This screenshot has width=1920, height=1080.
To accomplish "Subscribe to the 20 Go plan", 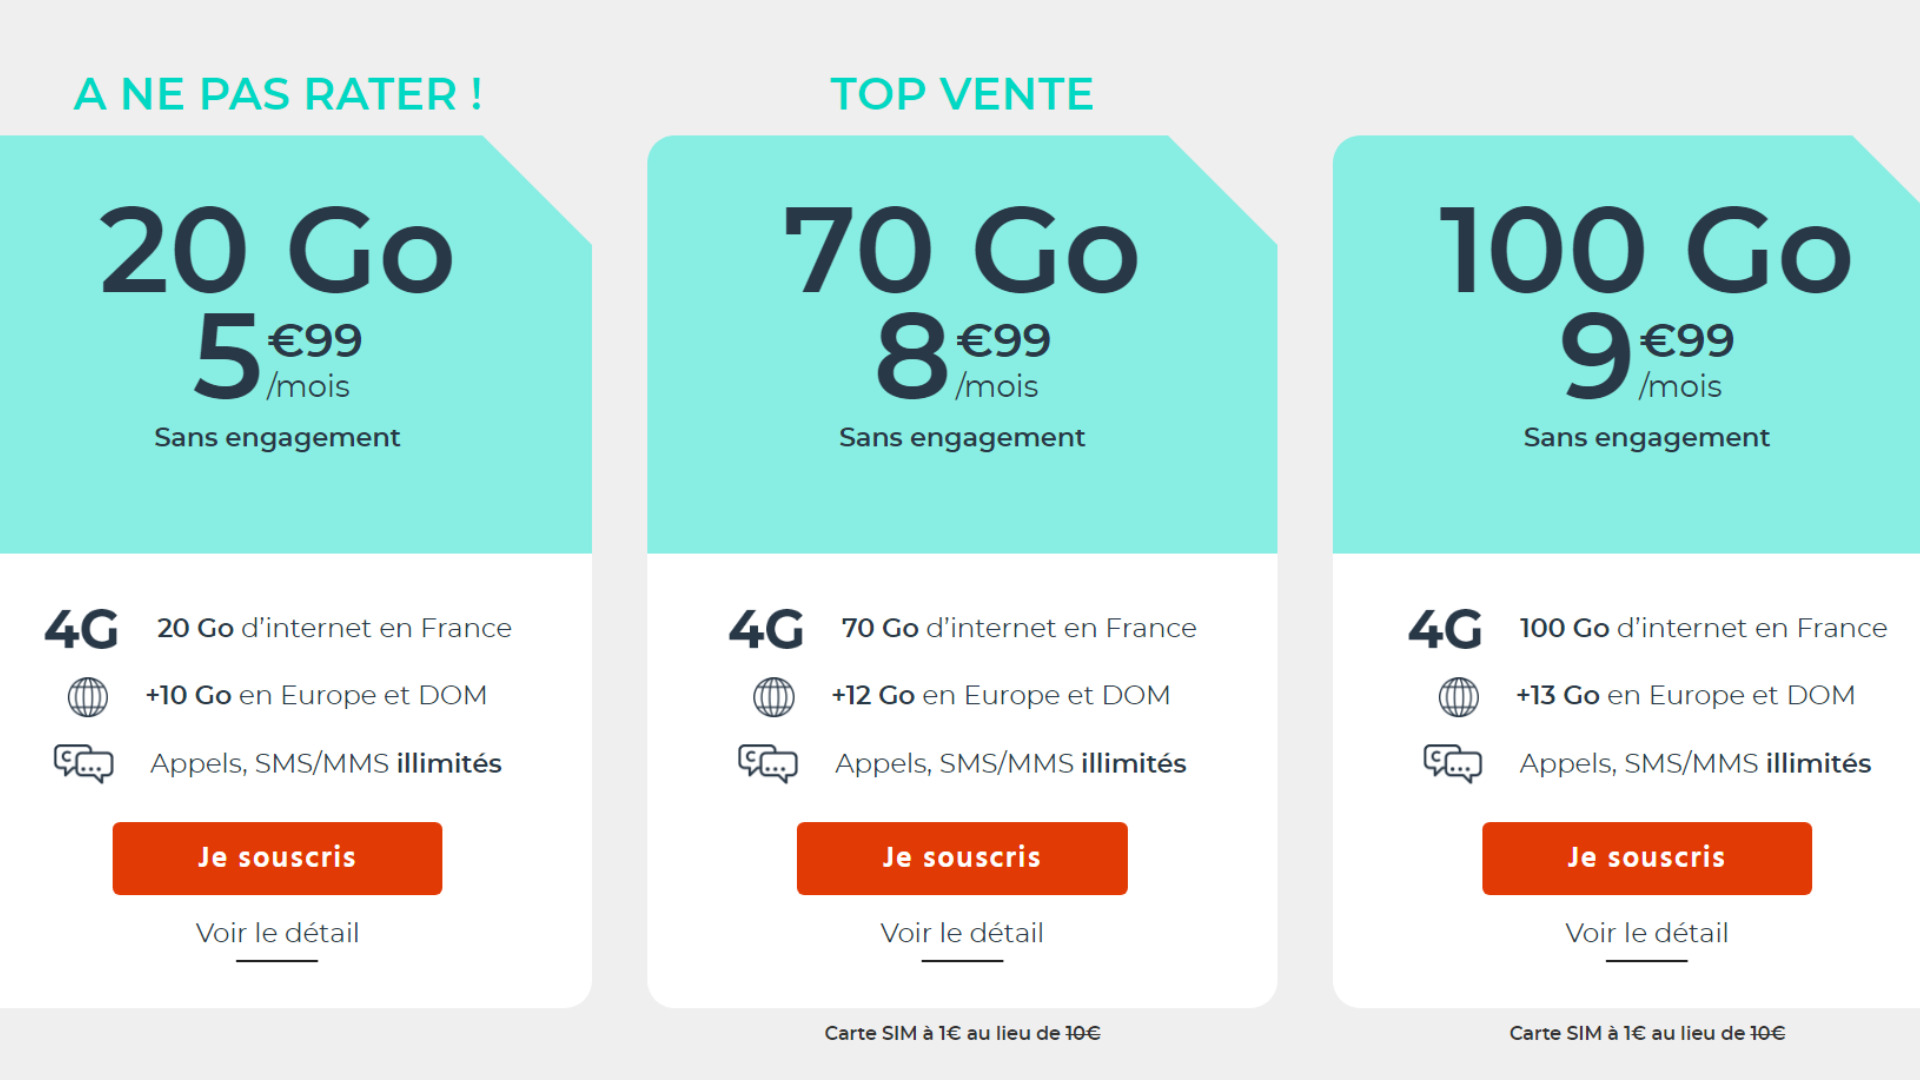I will (277, 858).
